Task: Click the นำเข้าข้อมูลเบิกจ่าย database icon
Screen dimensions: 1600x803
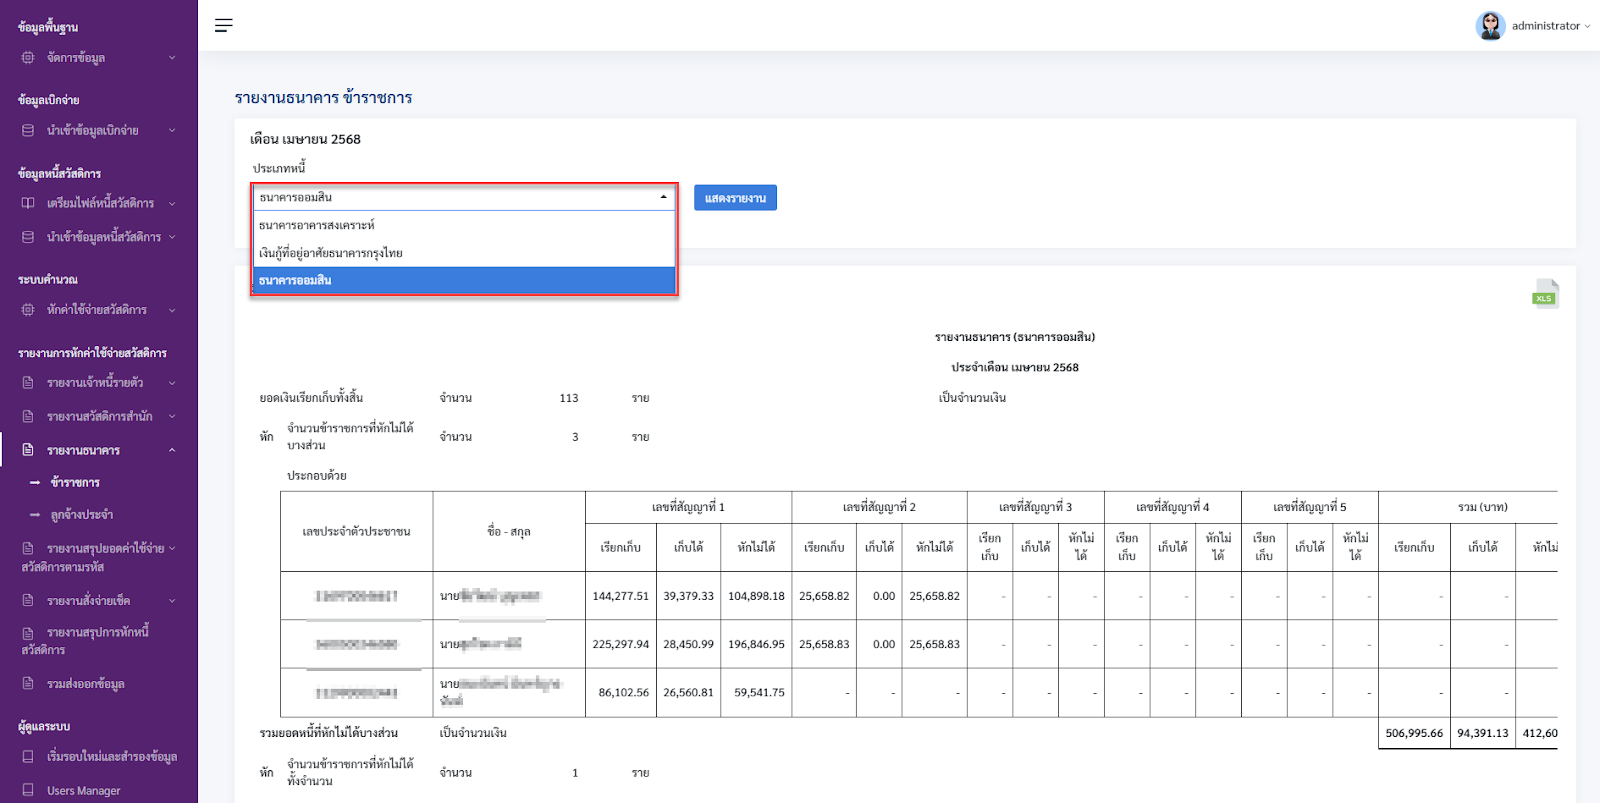Action: pos(28,131)
